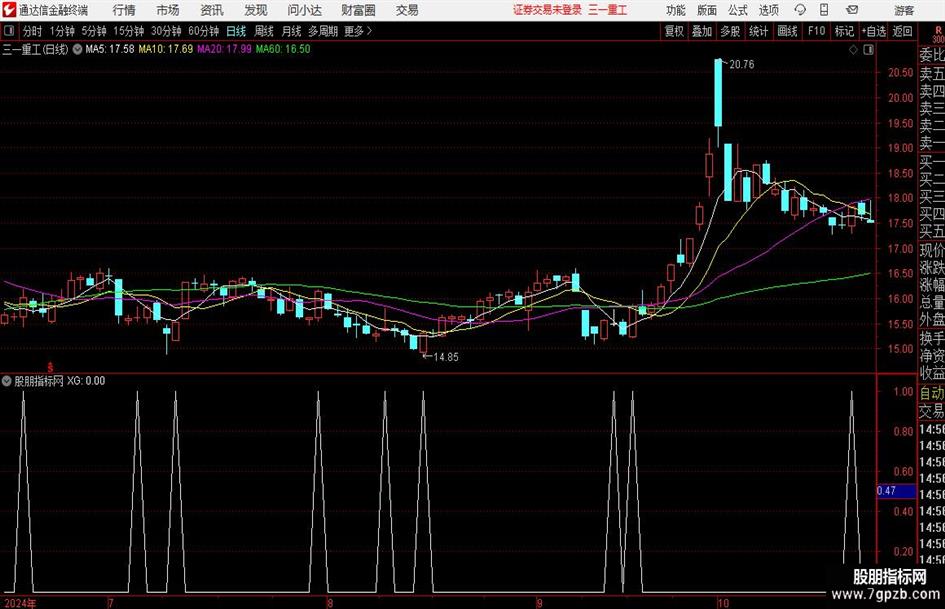
Task: Open the 交易 menu
Action: [407, 10]
